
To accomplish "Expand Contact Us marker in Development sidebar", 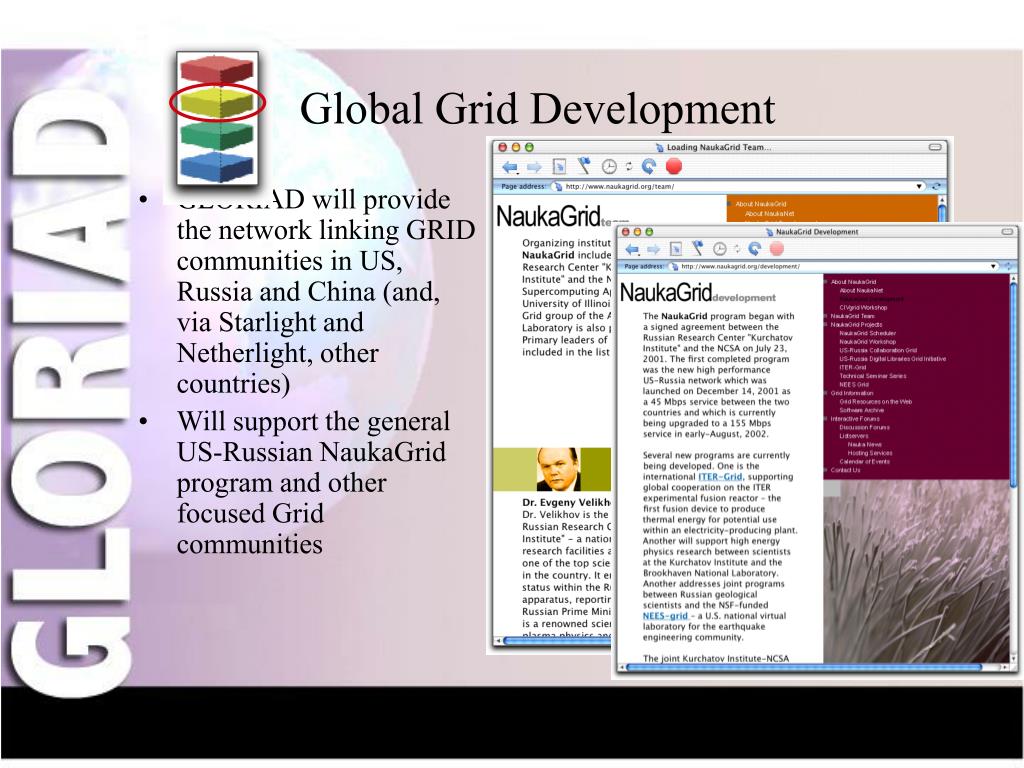I will point(825,470).
